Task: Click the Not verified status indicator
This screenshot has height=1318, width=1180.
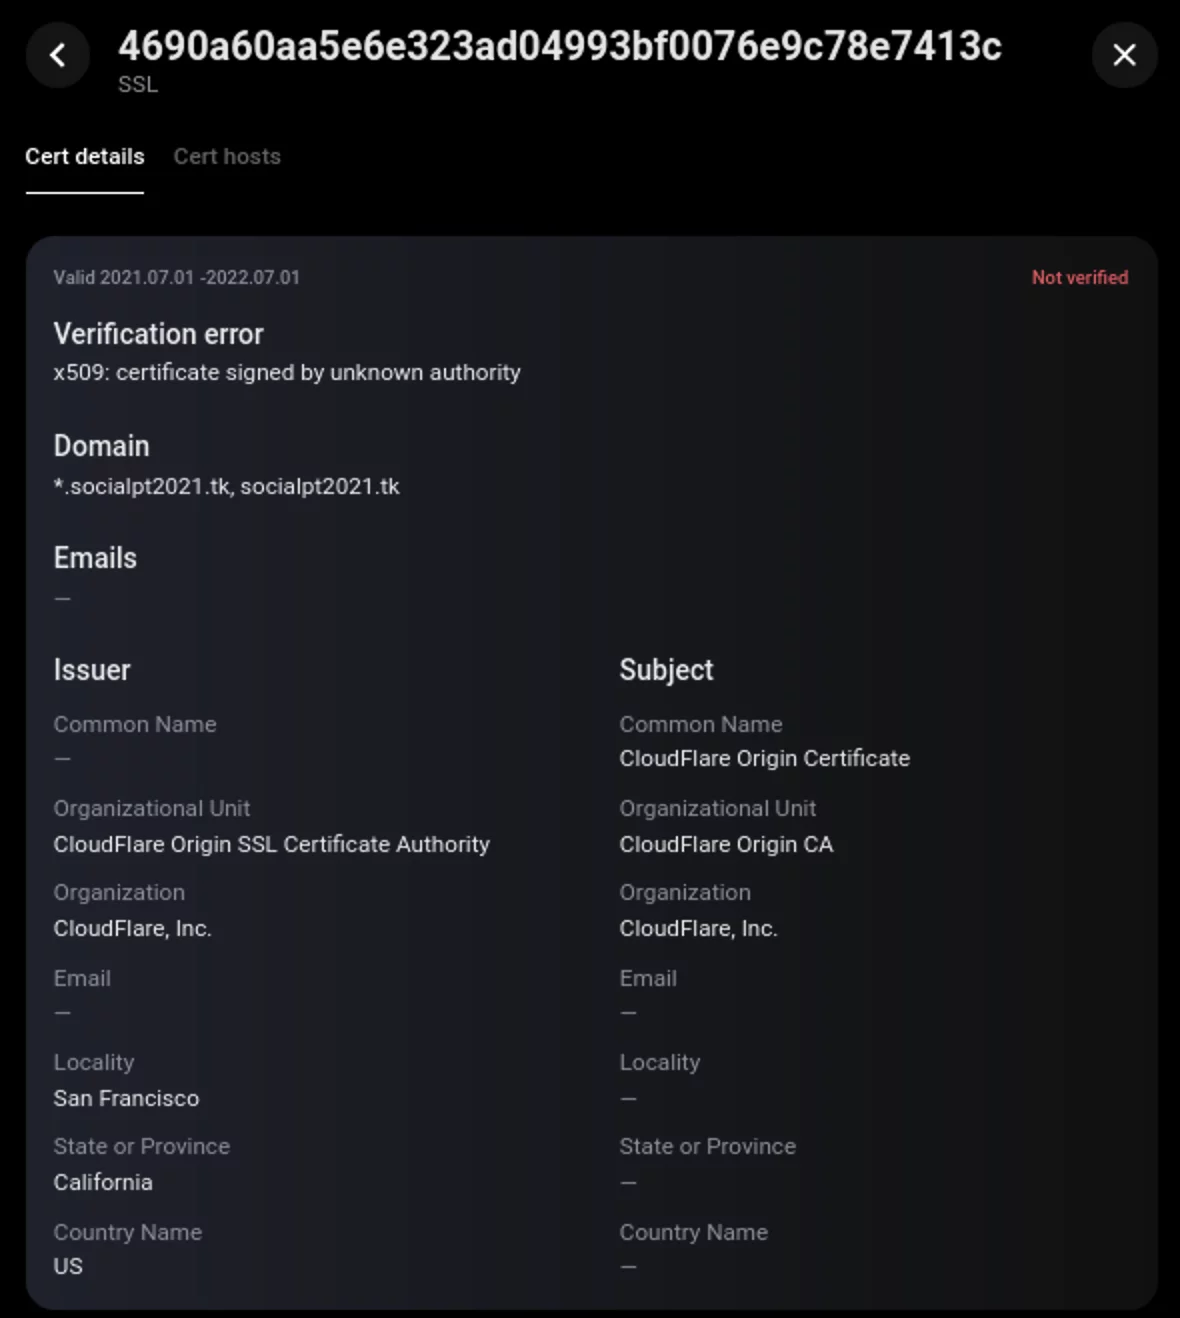Action: (1079, 278)
